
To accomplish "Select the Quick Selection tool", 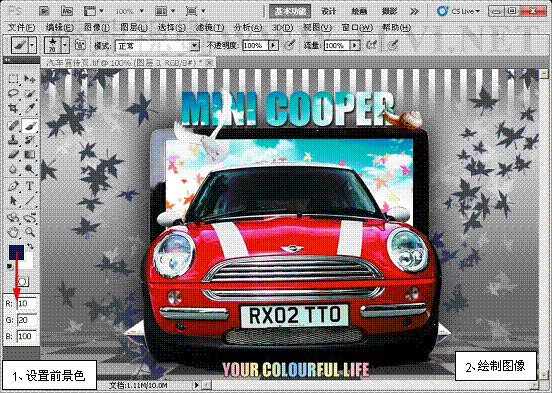I will (30, 93).
